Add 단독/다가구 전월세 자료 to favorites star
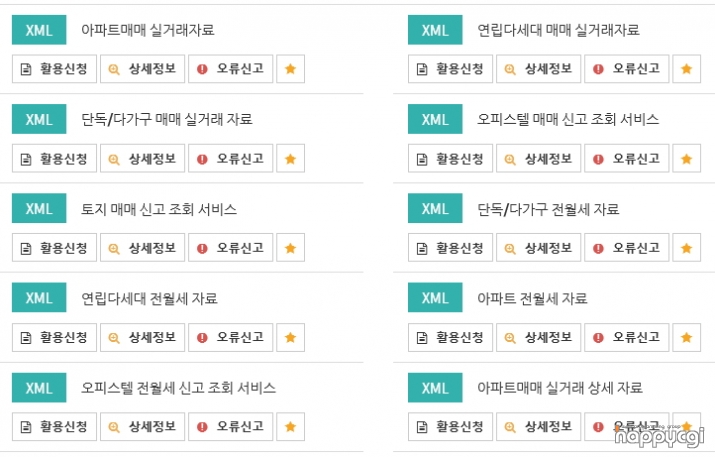 point(686,248)
